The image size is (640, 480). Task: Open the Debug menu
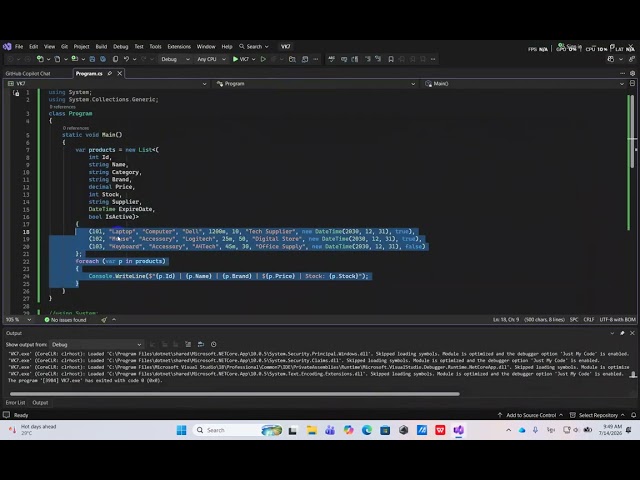pos(120,47)
